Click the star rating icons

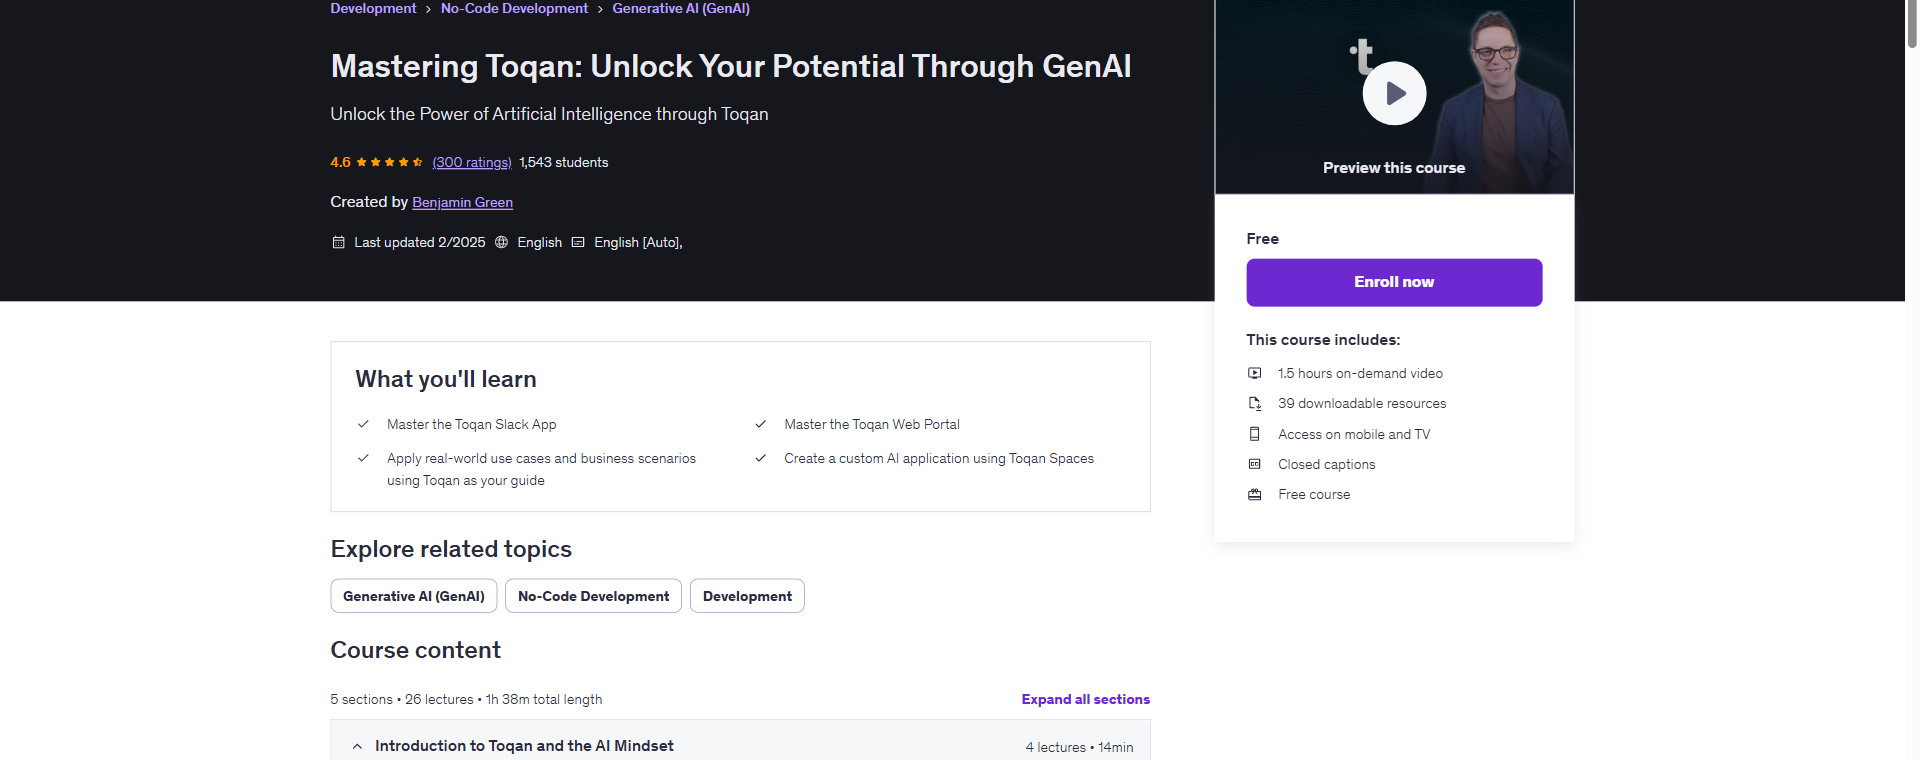[389, 162]
